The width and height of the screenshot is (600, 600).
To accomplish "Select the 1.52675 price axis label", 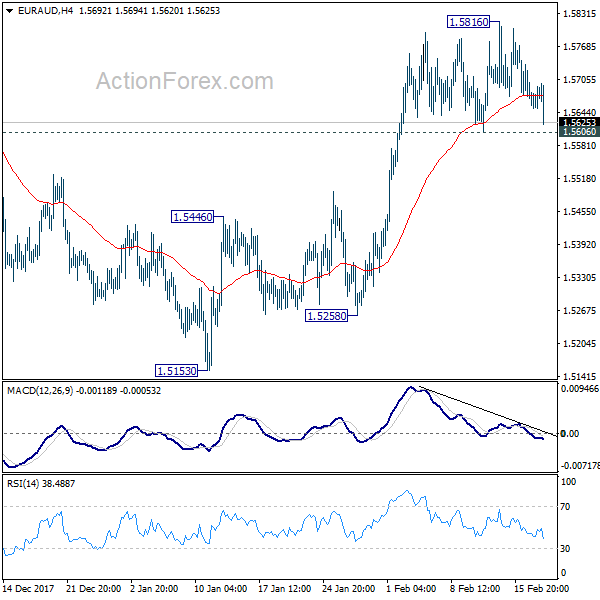I will [x=579, y=310].
